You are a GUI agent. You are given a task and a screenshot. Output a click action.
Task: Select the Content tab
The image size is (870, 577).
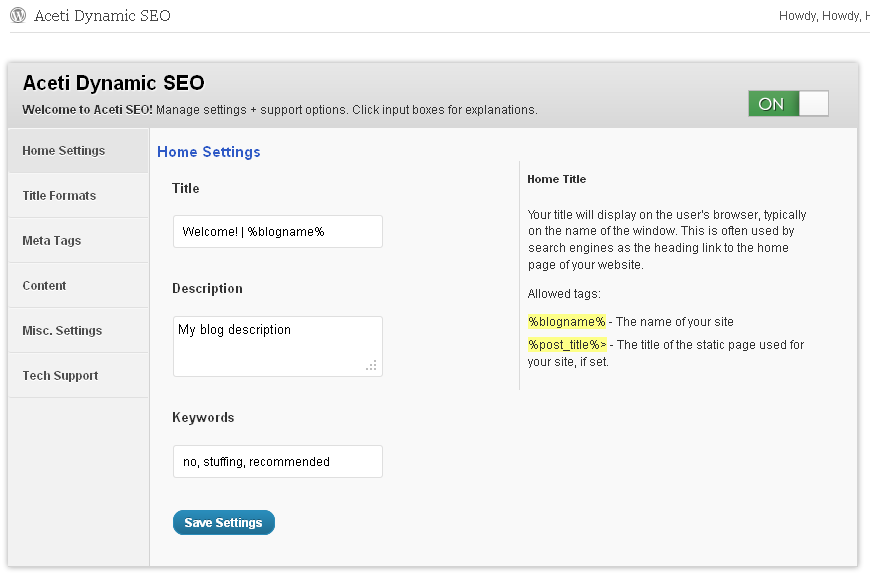(x=78, y=285)
